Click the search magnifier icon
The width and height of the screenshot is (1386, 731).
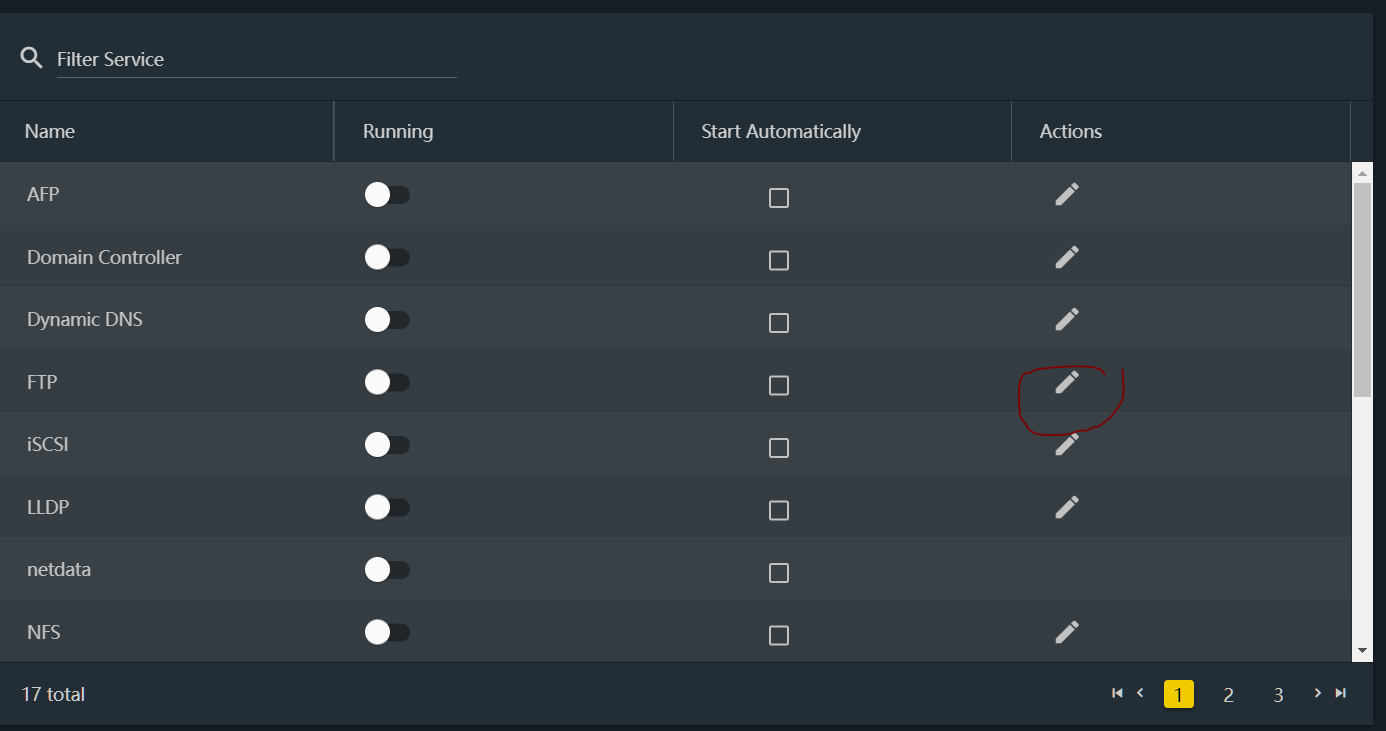[x=32, y=58]
